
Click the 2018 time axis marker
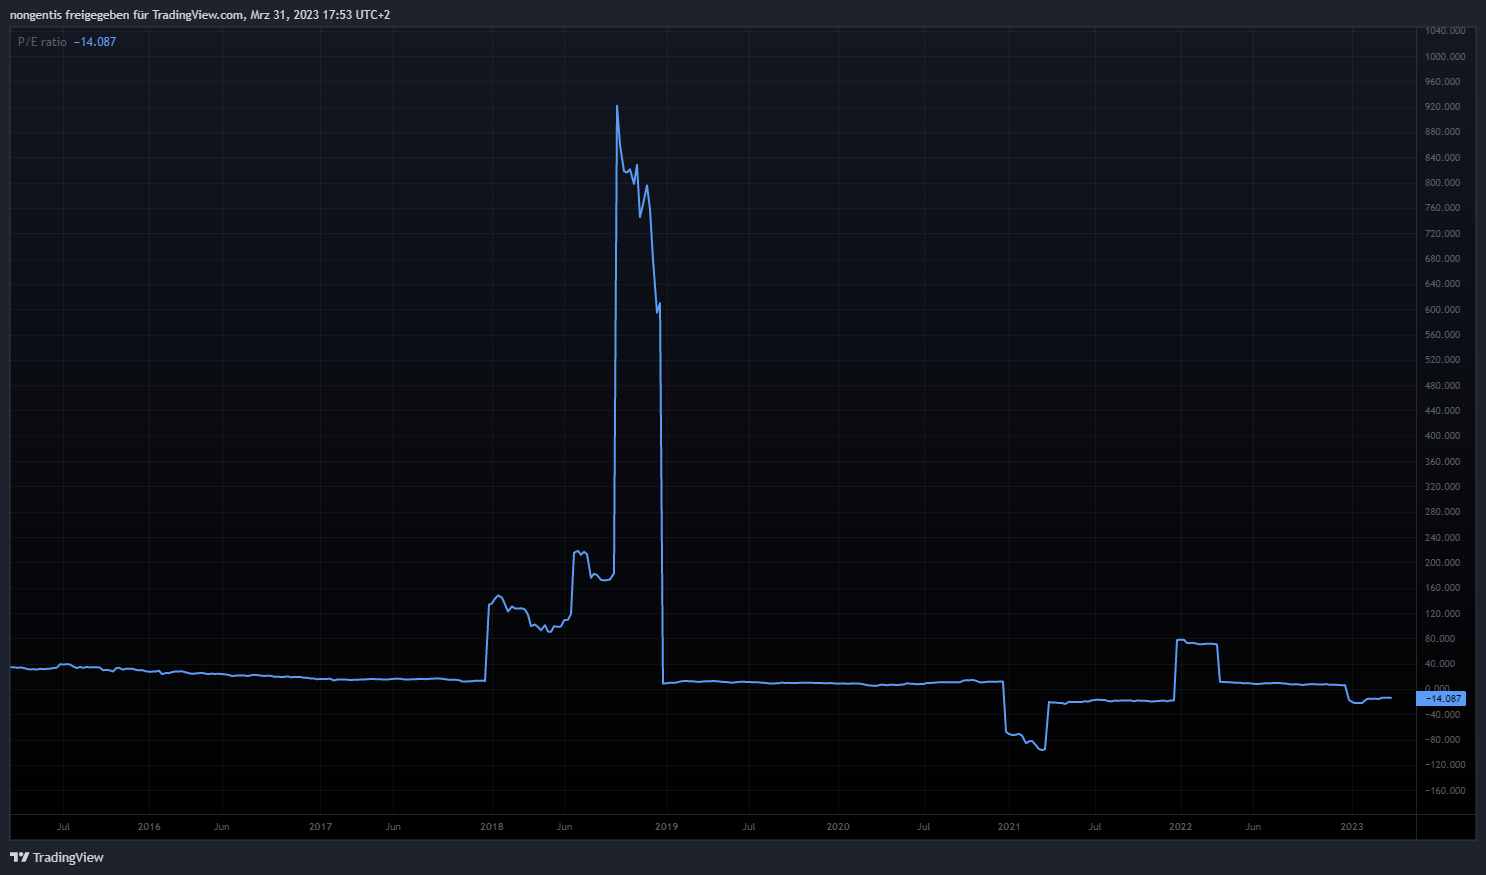tap(492, 827)
